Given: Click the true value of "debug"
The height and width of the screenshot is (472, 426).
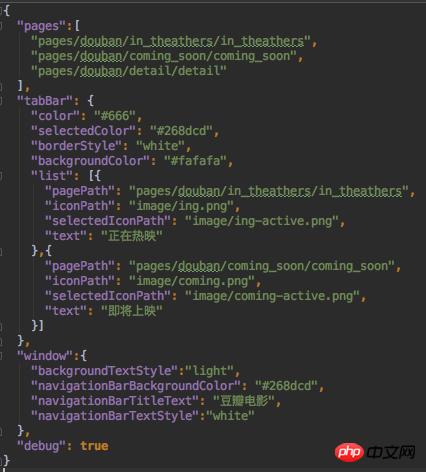Looking at the screenshot, I should 94,446.
